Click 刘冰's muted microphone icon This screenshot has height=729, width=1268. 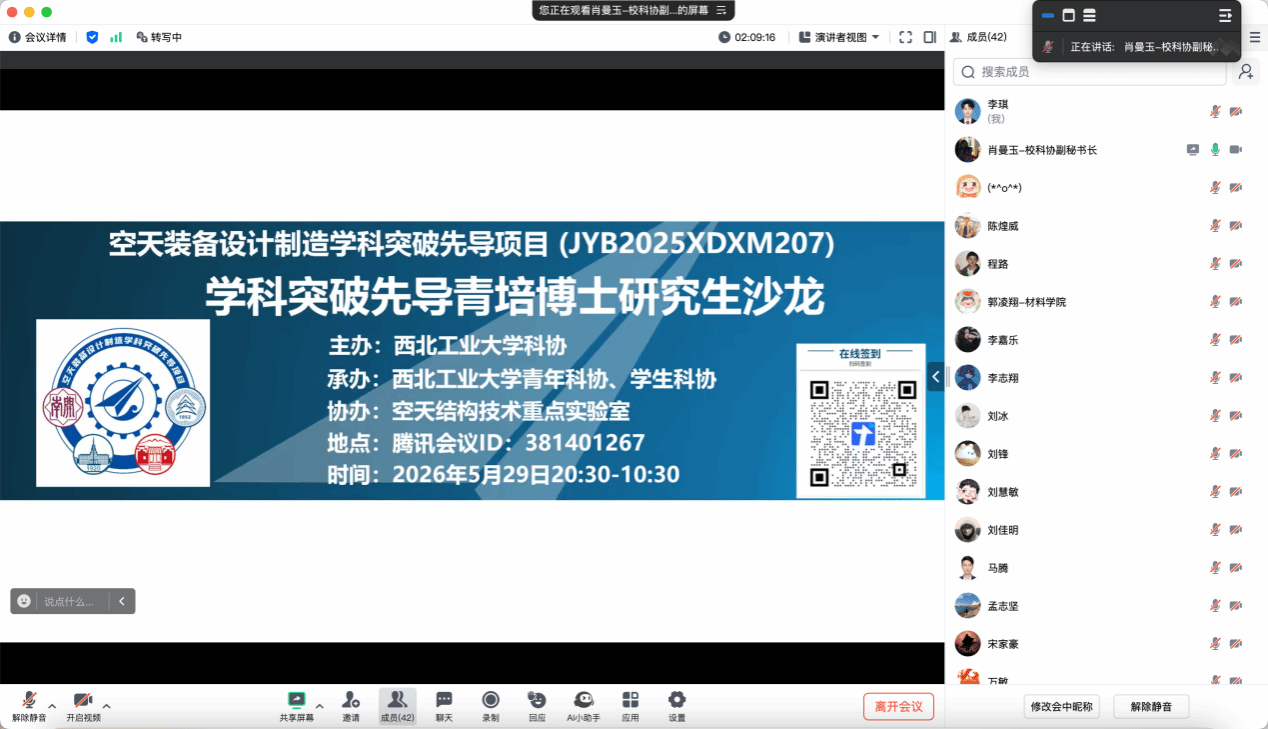(x=1215, y=416)
